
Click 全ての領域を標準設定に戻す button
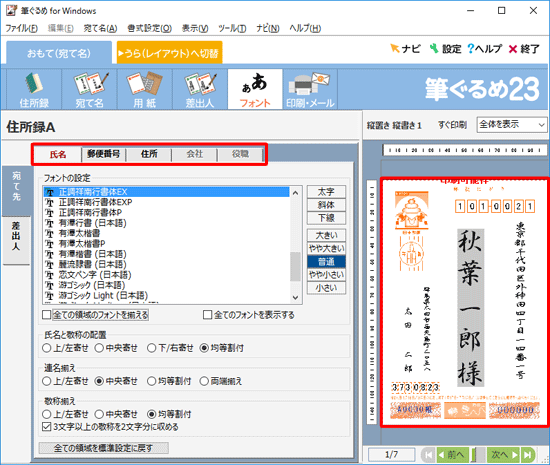click(x=103, y=448)
